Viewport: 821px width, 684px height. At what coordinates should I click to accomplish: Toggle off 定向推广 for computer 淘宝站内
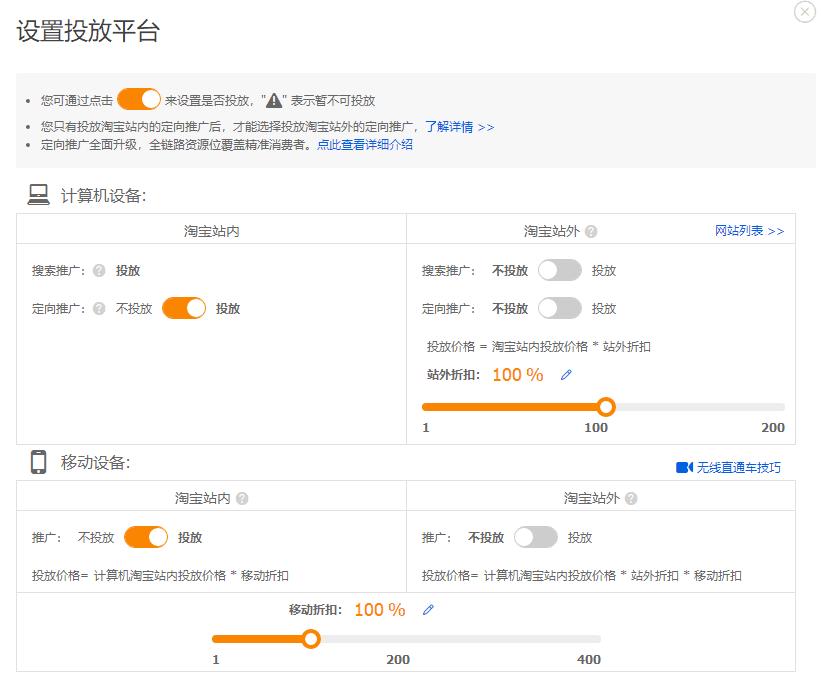(x=183, y=308)
